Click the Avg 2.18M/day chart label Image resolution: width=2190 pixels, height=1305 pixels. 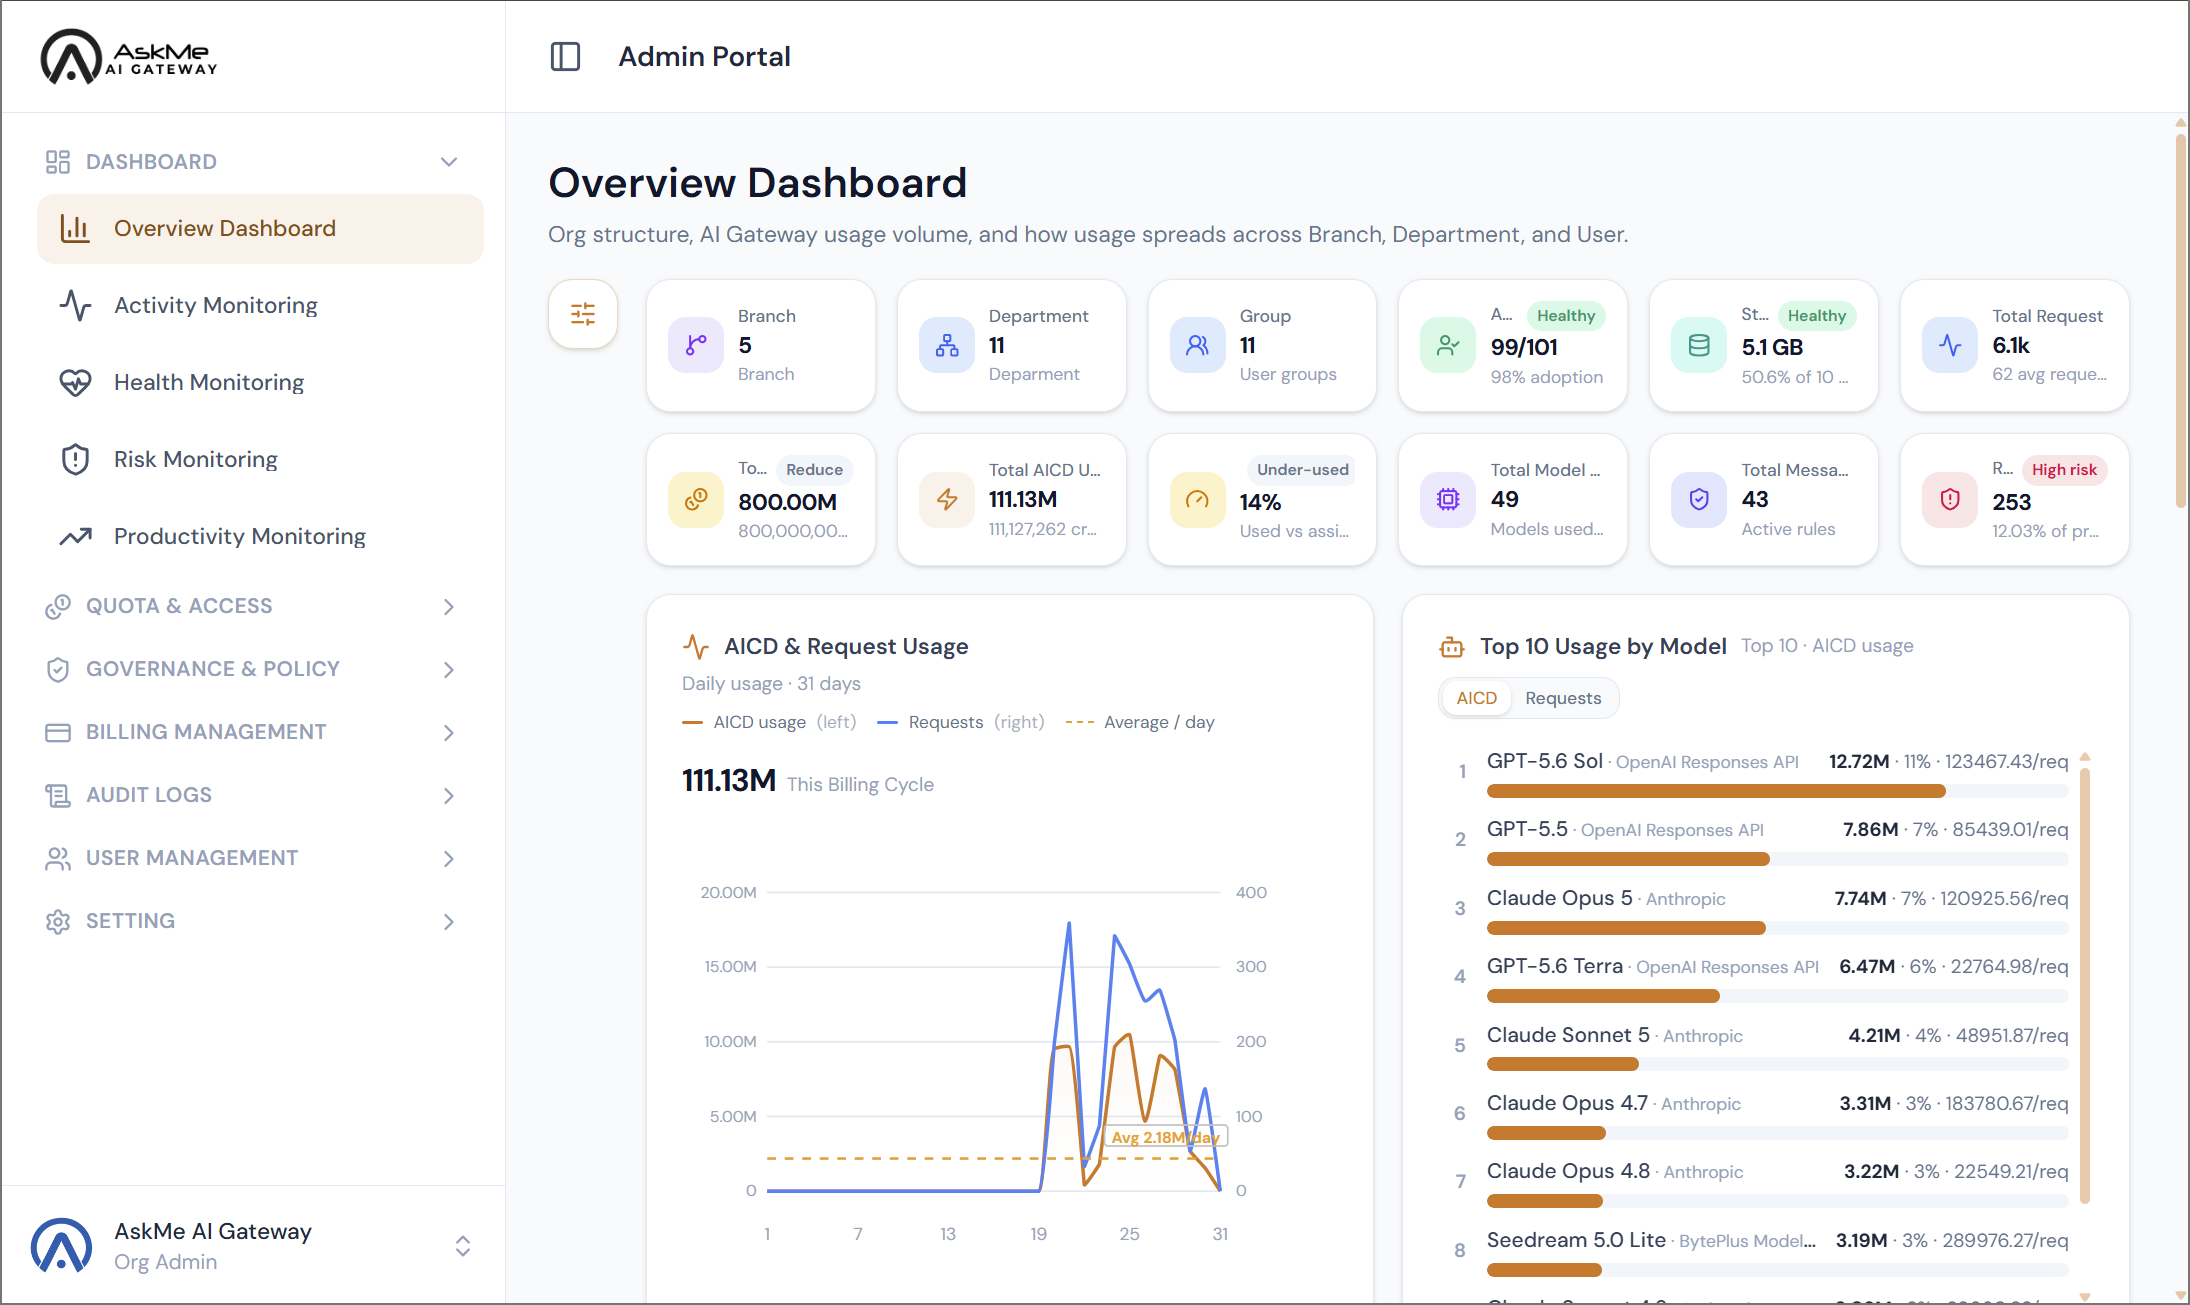1165,1138
